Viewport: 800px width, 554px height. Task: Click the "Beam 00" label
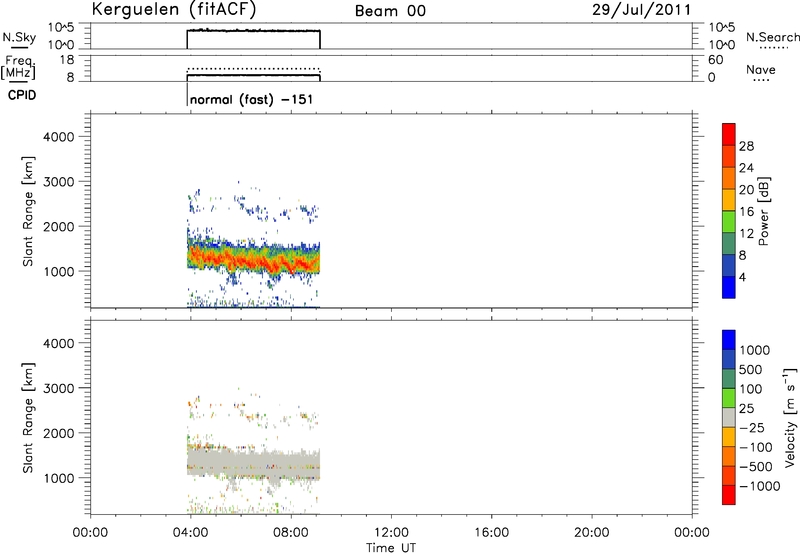click(x=390, y=11)
